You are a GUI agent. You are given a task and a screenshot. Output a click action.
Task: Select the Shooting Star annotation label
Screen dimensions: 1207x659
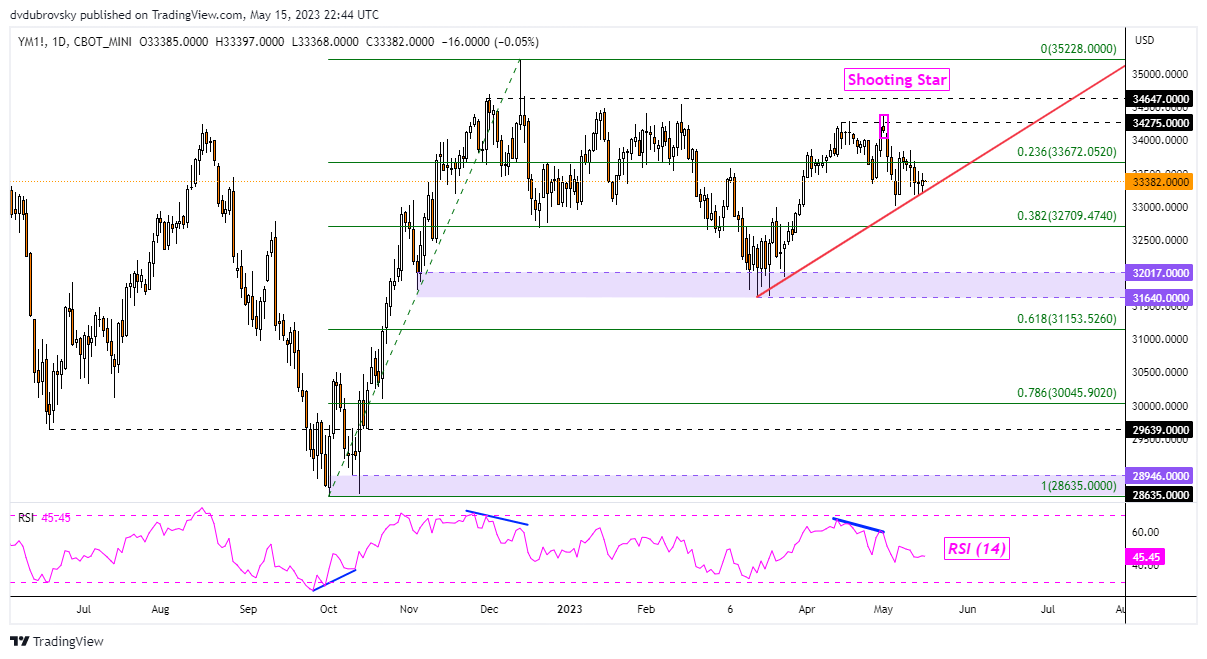point(897,80)
